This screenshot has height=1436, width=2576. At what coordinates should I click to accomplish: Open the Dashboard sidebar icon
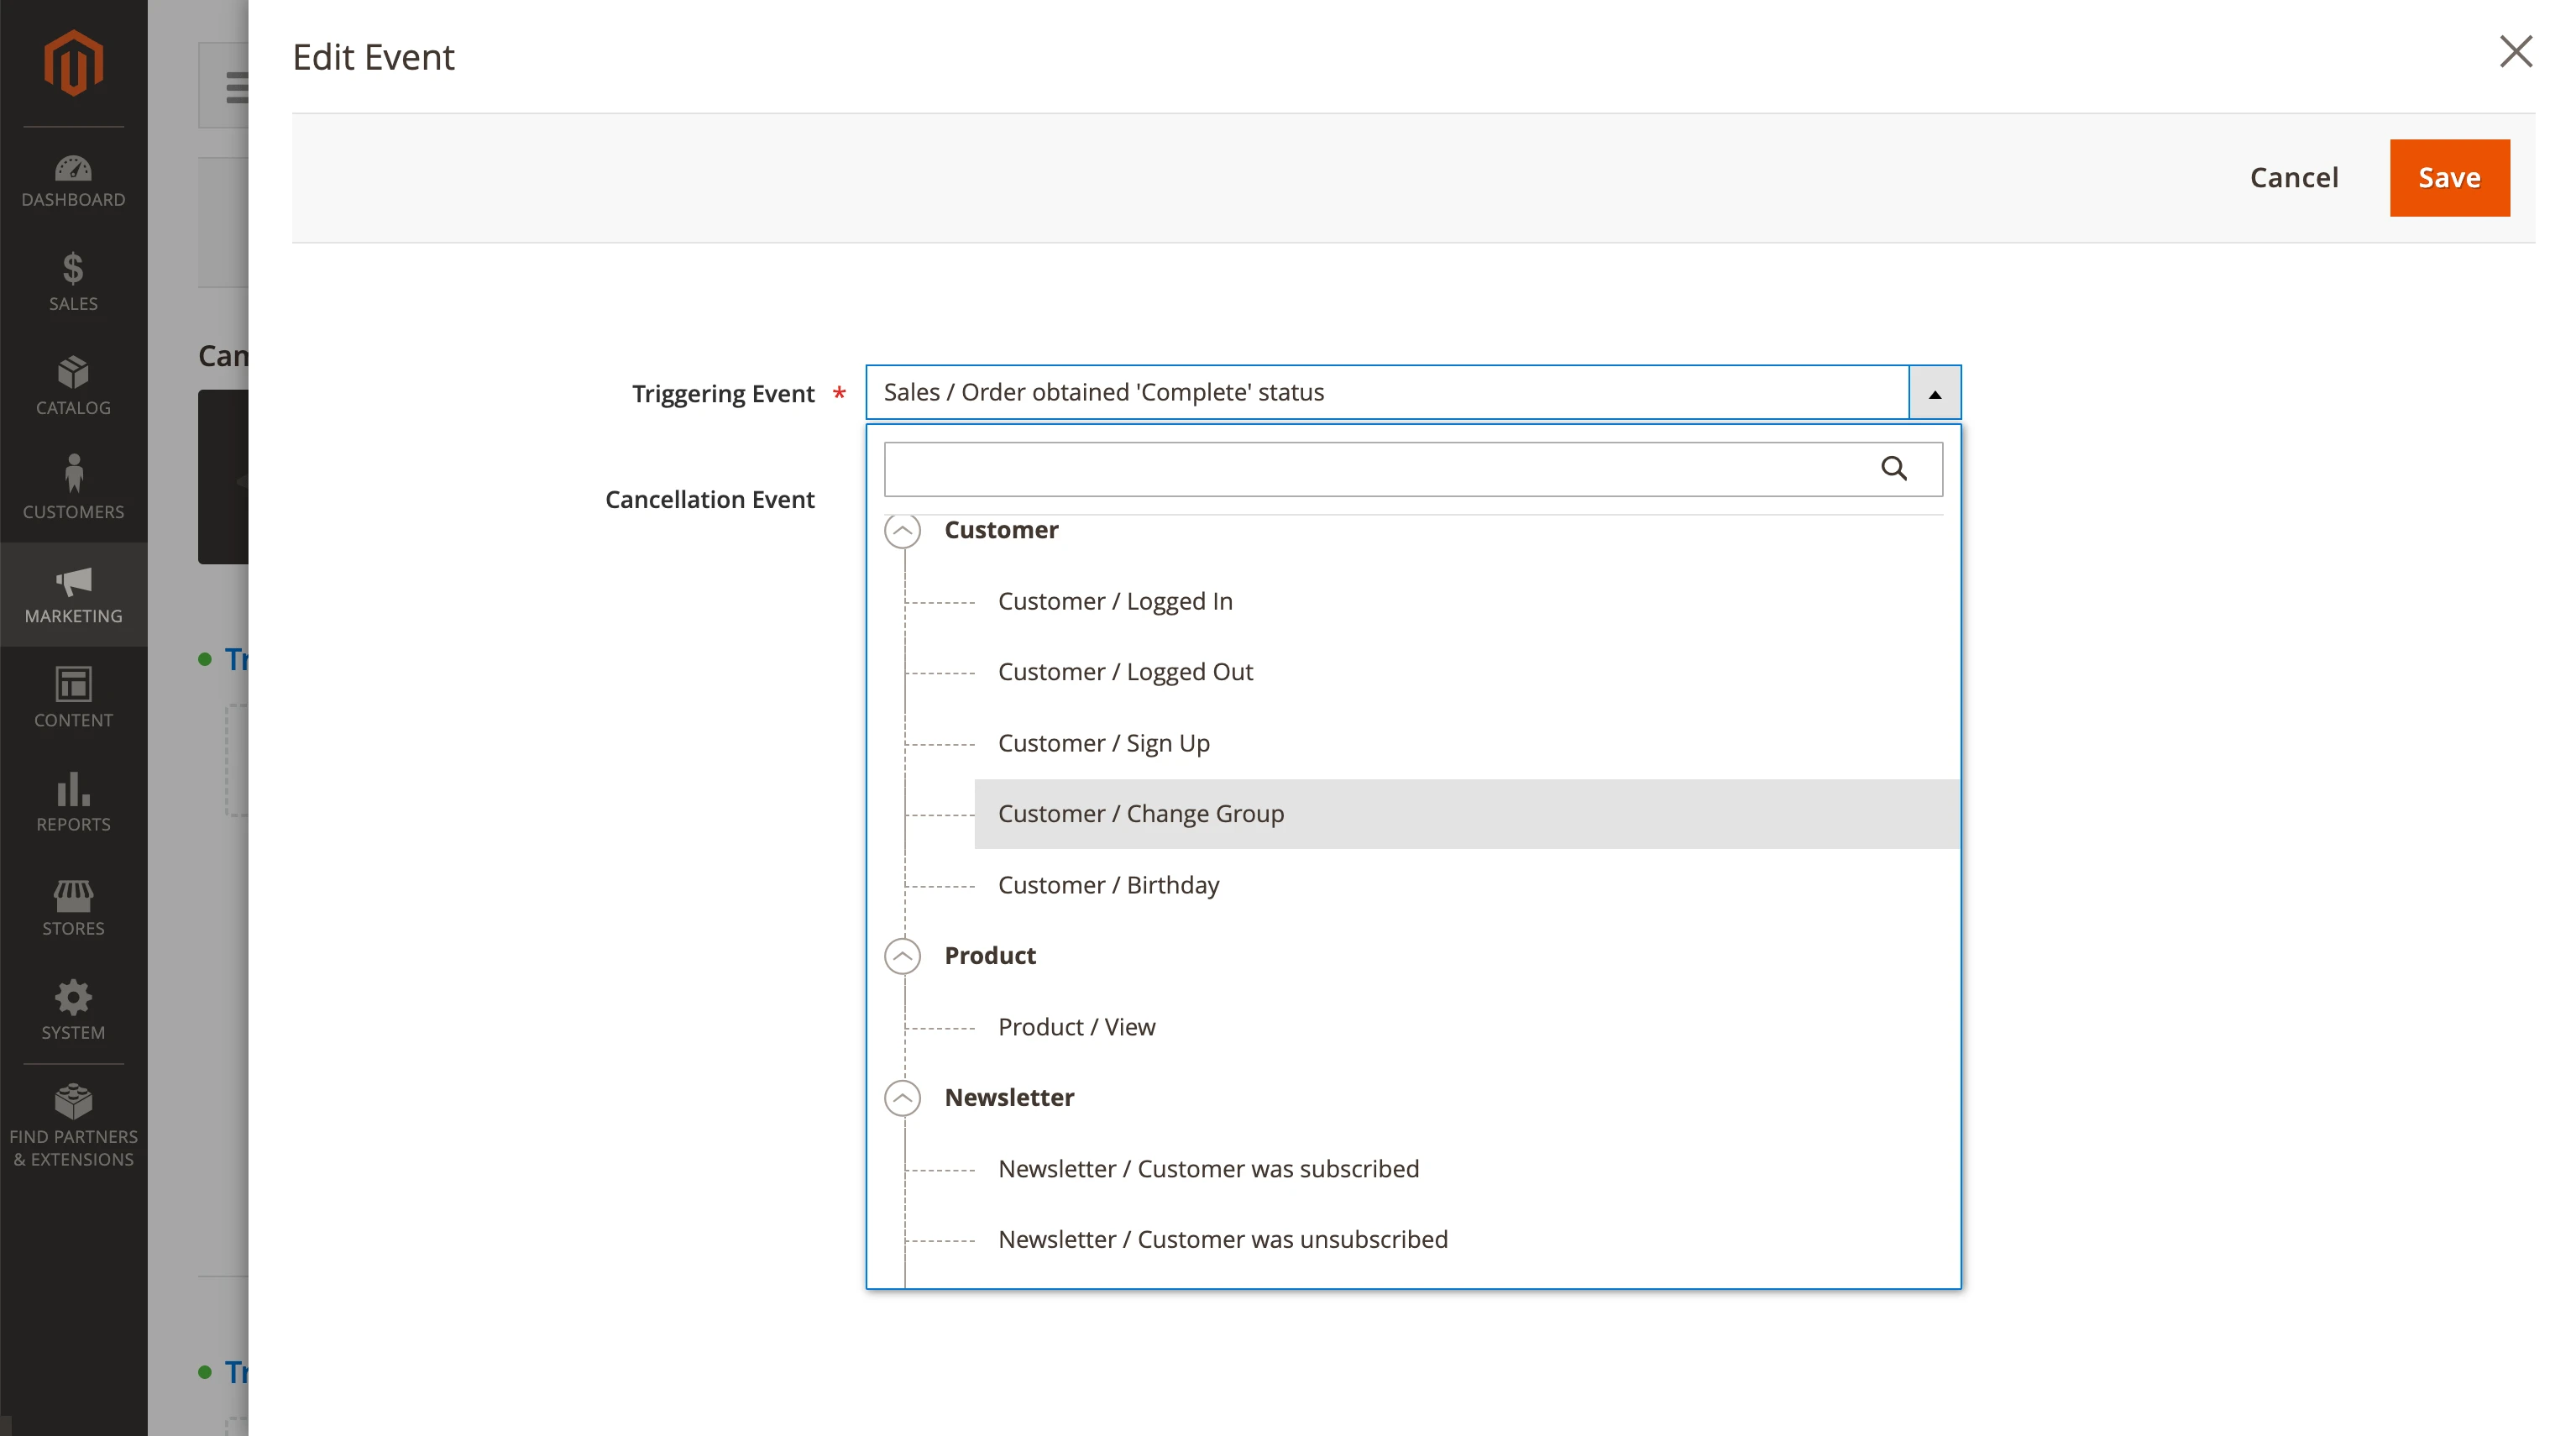(73, 170)
